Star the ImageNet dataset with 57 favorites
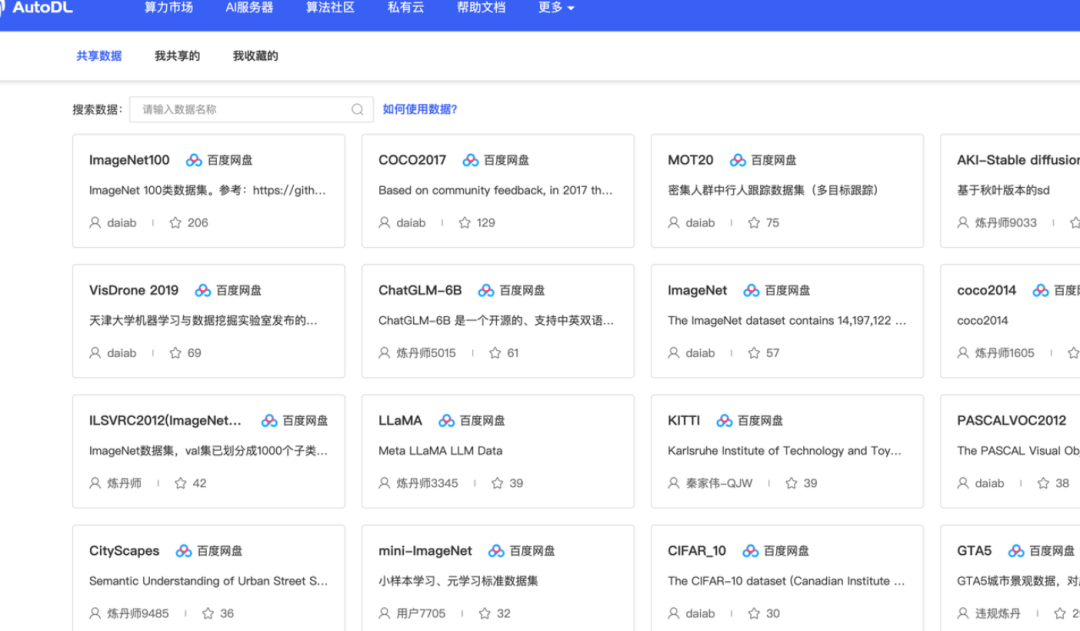Viewport: 1080px width, 631px height. click(754, 353)
